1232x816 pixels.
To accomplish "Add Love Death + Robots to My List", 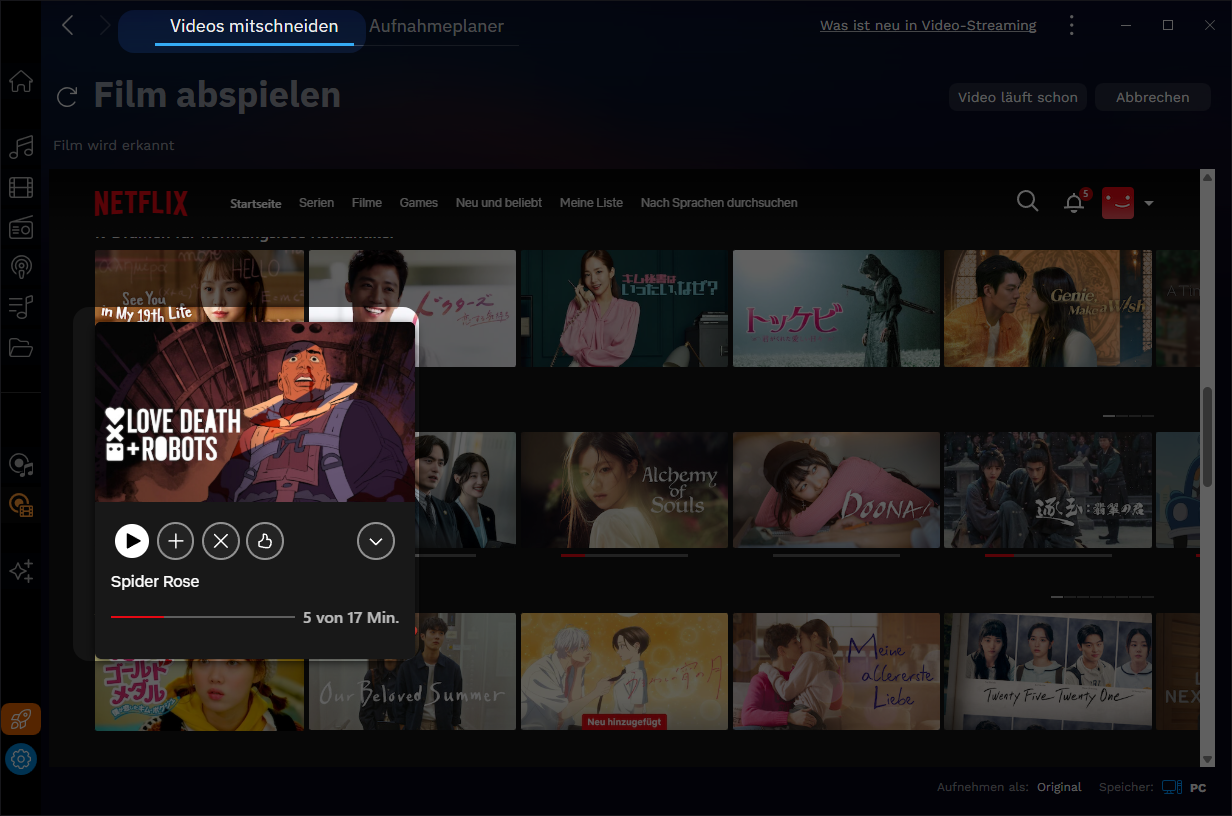I will coord(176,541).
